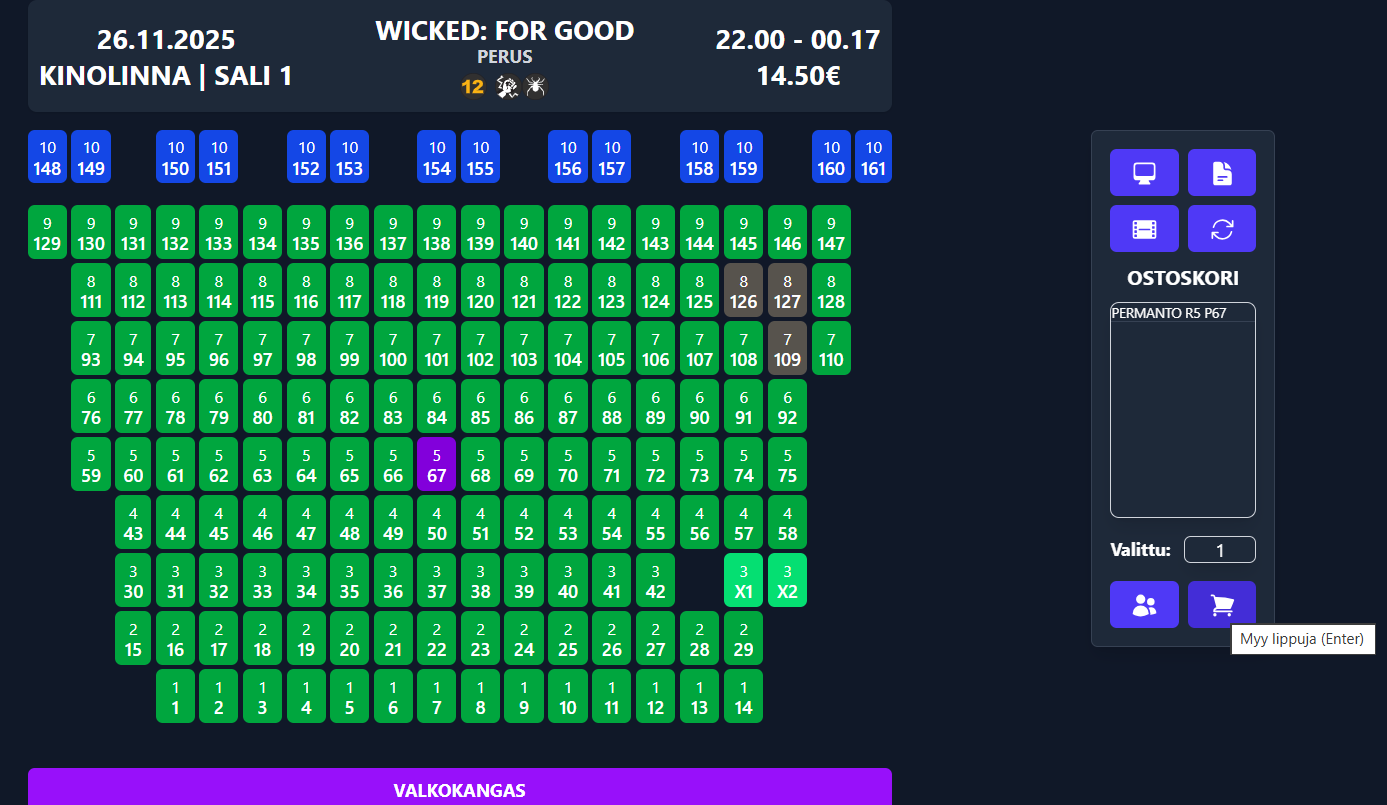Click the monitor display icon button
This screenshot has width=1387, height=805.
click(x=1144, y=173)
